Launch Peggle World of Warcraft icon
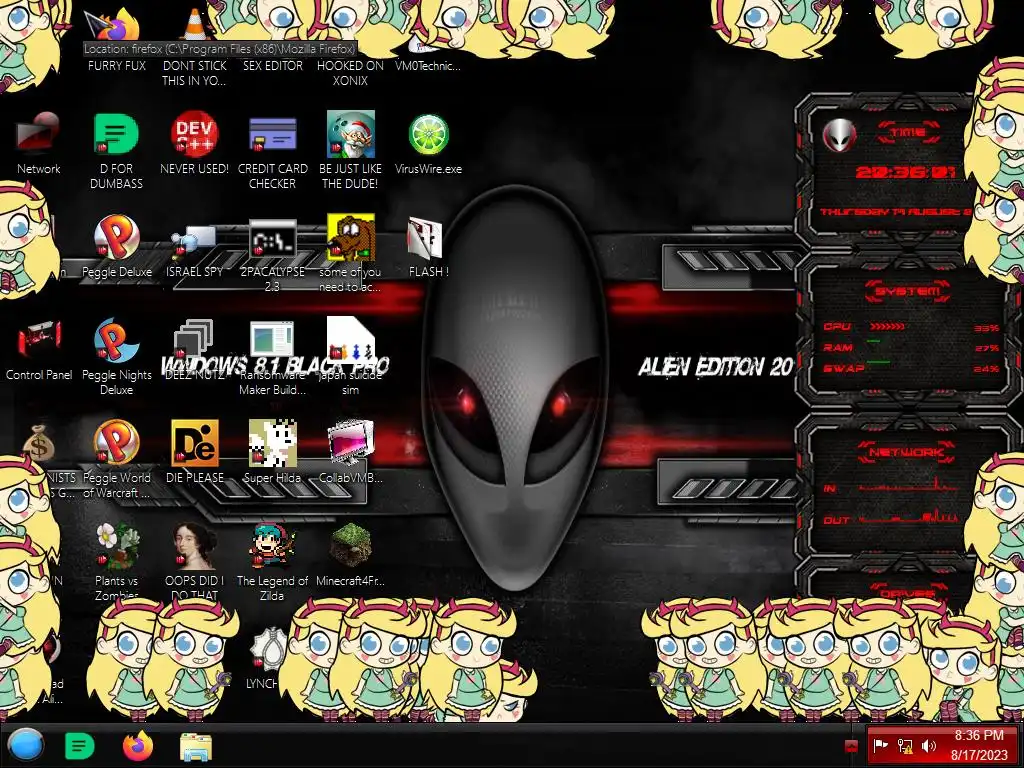 click(x=116, y=443)
